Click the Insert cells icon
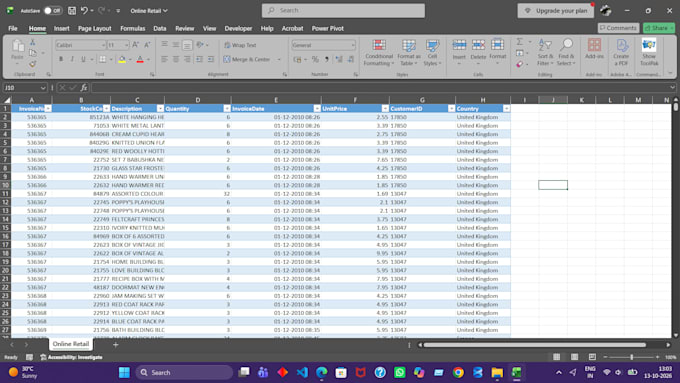 tap(459, 45)
